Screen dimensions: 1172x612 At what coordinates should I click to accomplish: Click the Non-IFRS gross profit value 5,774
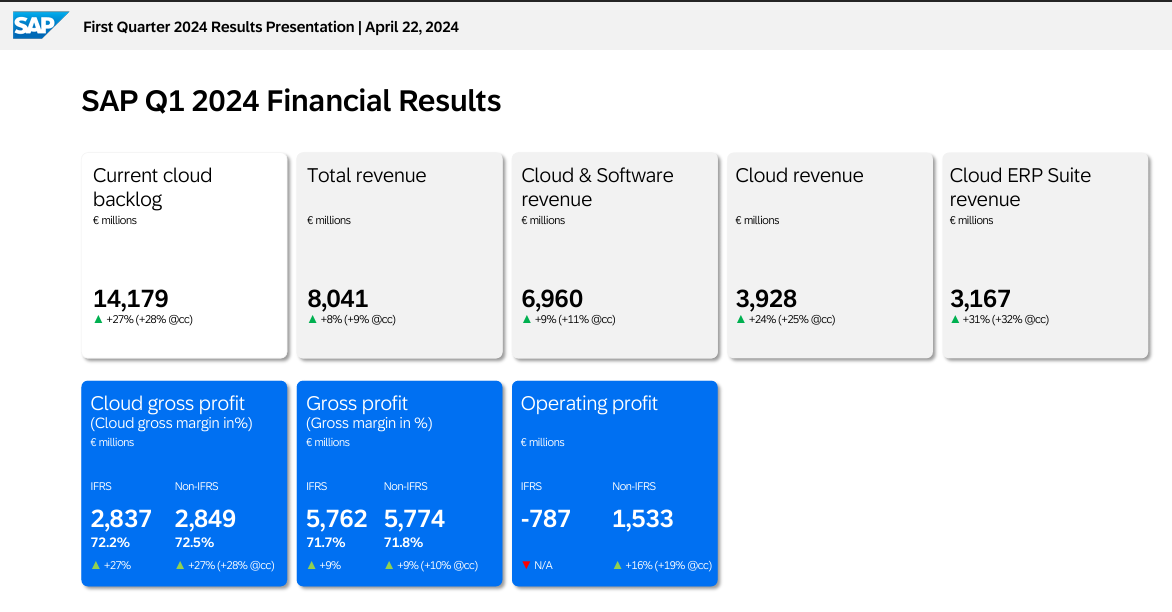point(414,519)
